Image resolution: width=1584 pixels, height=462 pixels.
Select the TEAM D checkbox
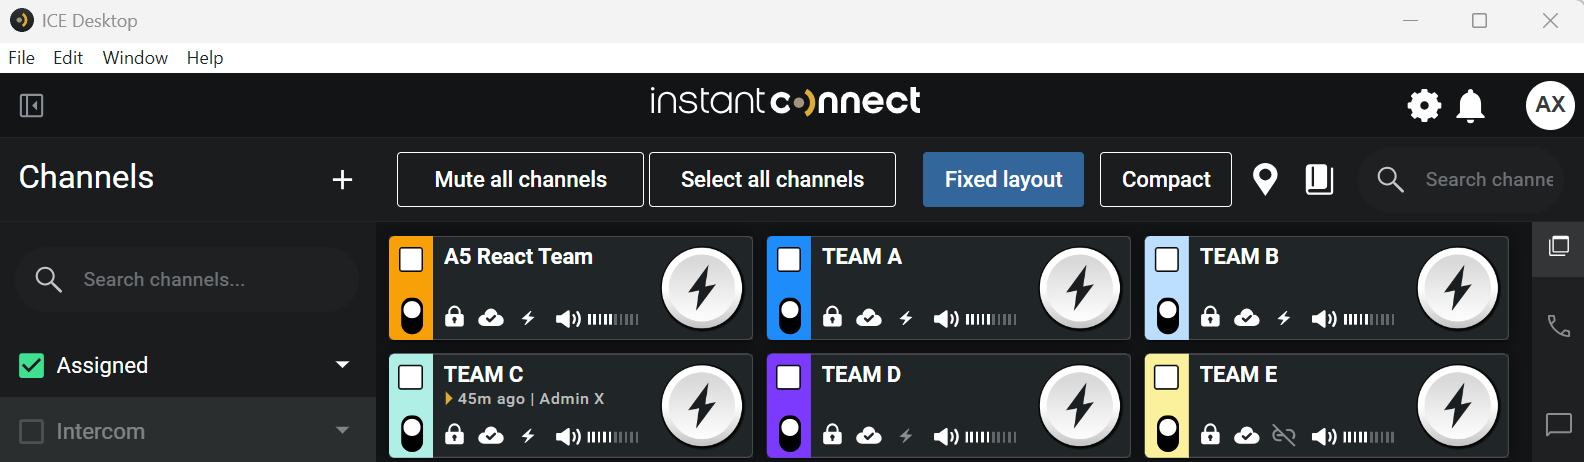789,377
